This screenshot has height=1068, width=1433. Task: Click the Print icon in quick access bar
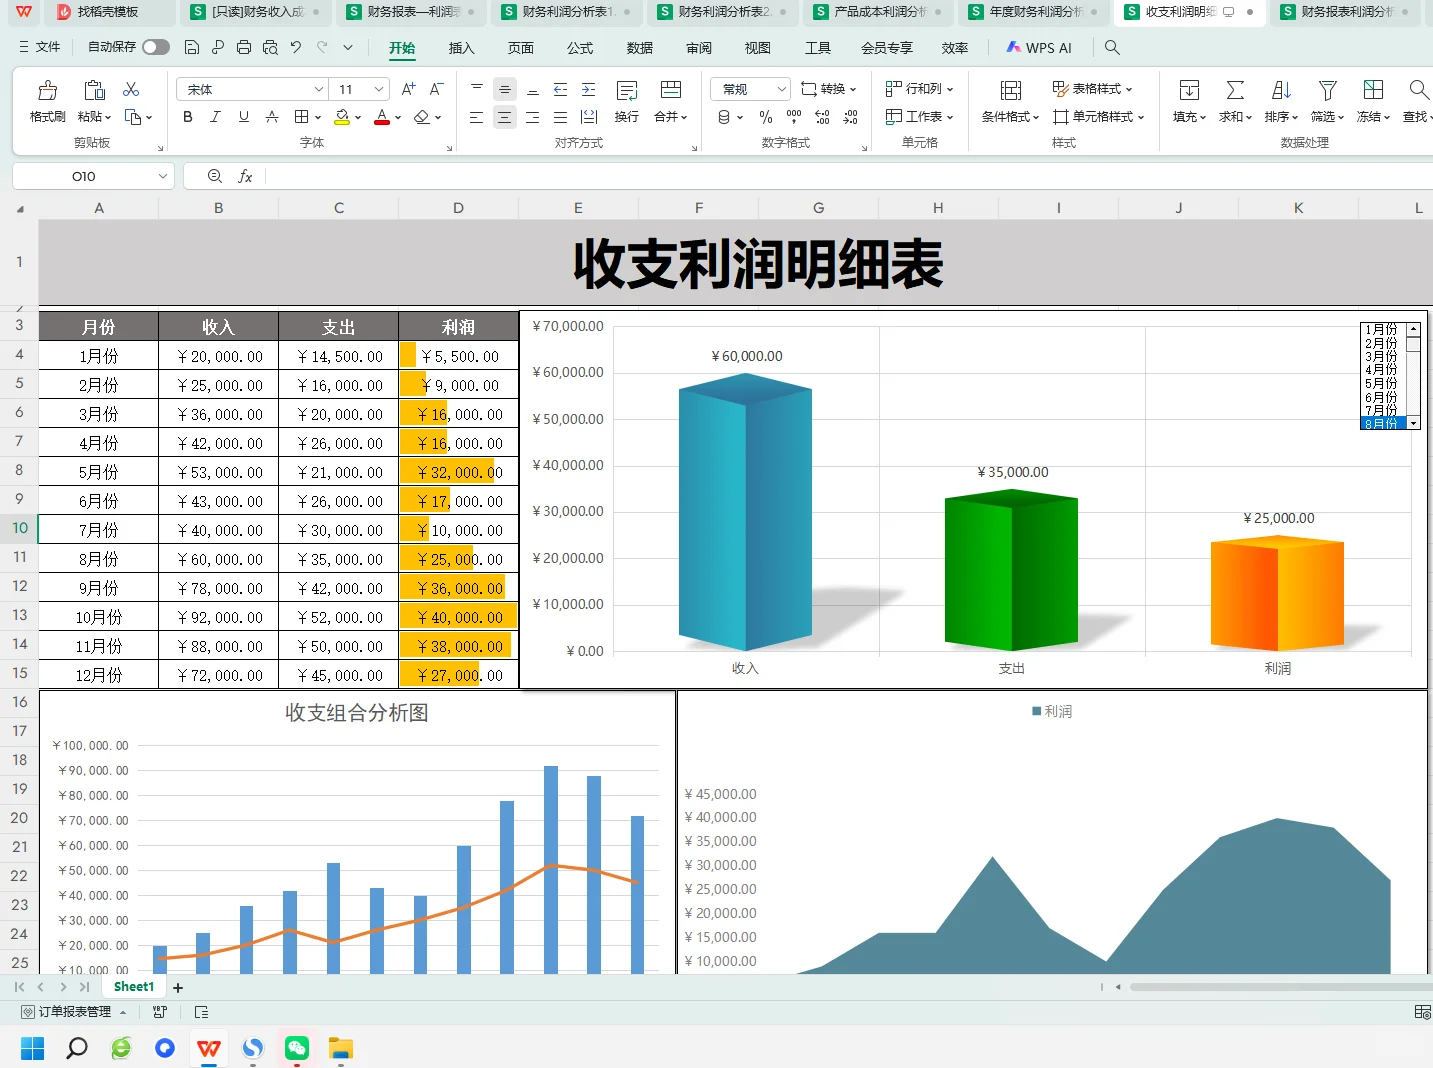[244, 47]
